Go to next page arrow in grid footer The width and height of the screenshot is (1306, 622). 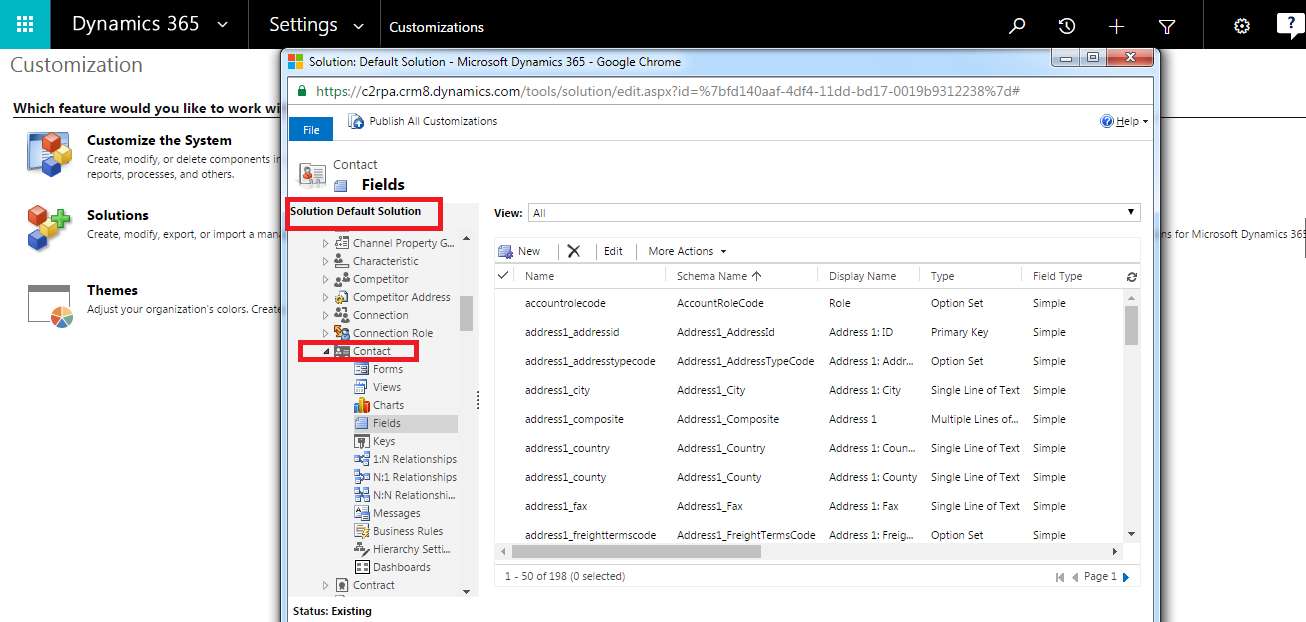point(1126,577)
